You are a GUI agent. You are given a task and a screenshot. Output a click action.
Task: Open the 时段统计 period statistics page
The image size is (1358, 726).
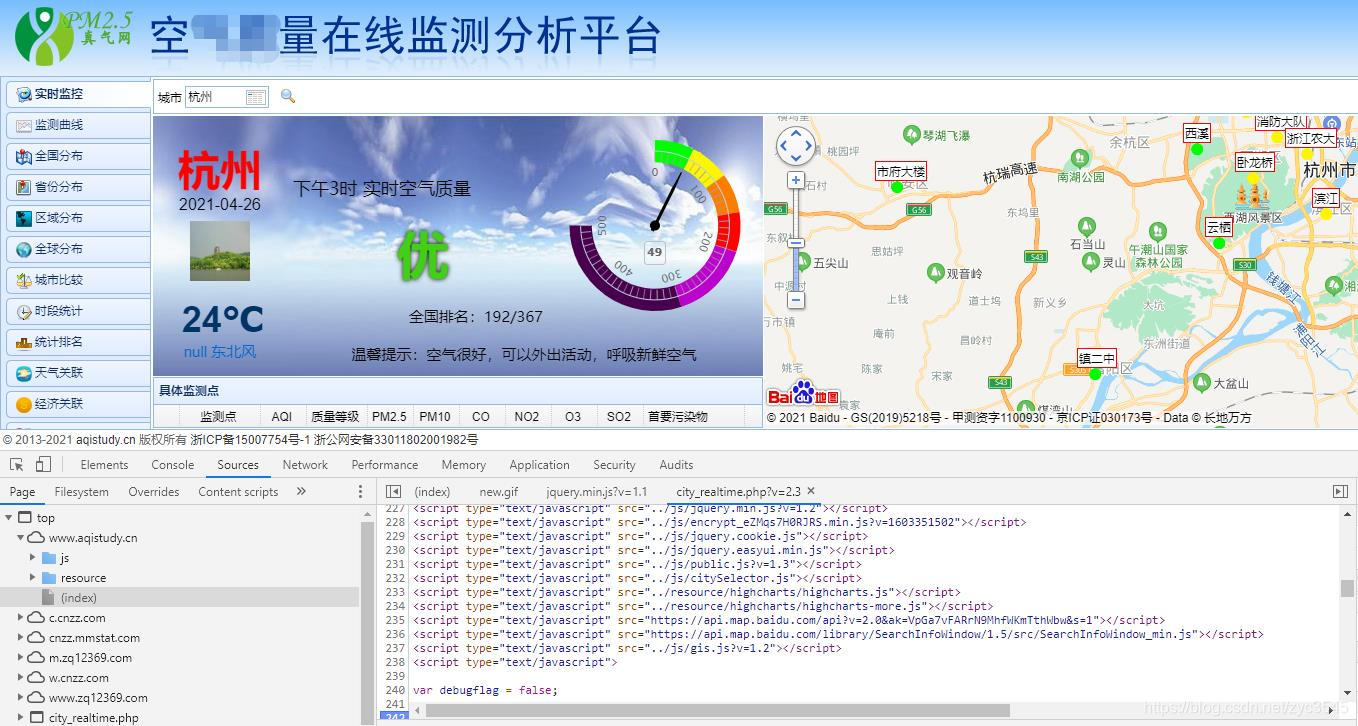click(x=78, y=311)
